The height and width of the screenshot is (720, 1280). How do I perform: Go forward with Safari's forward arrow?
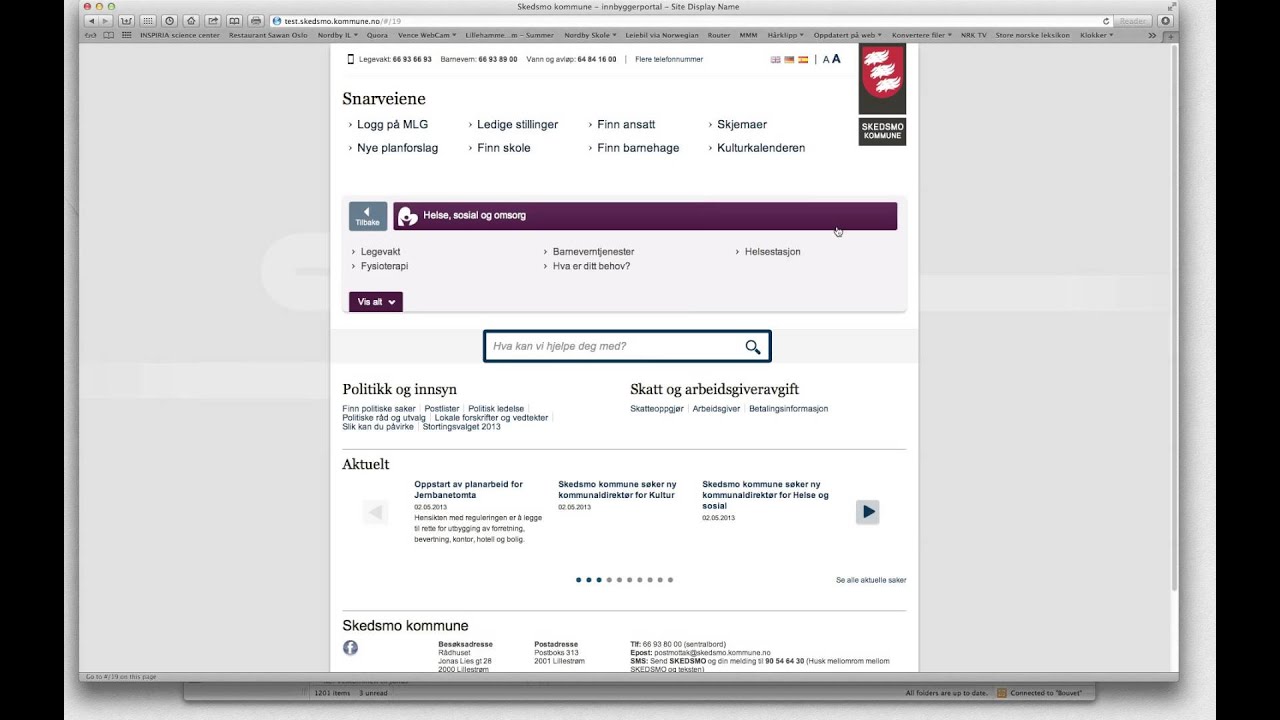tap(105, 20)
